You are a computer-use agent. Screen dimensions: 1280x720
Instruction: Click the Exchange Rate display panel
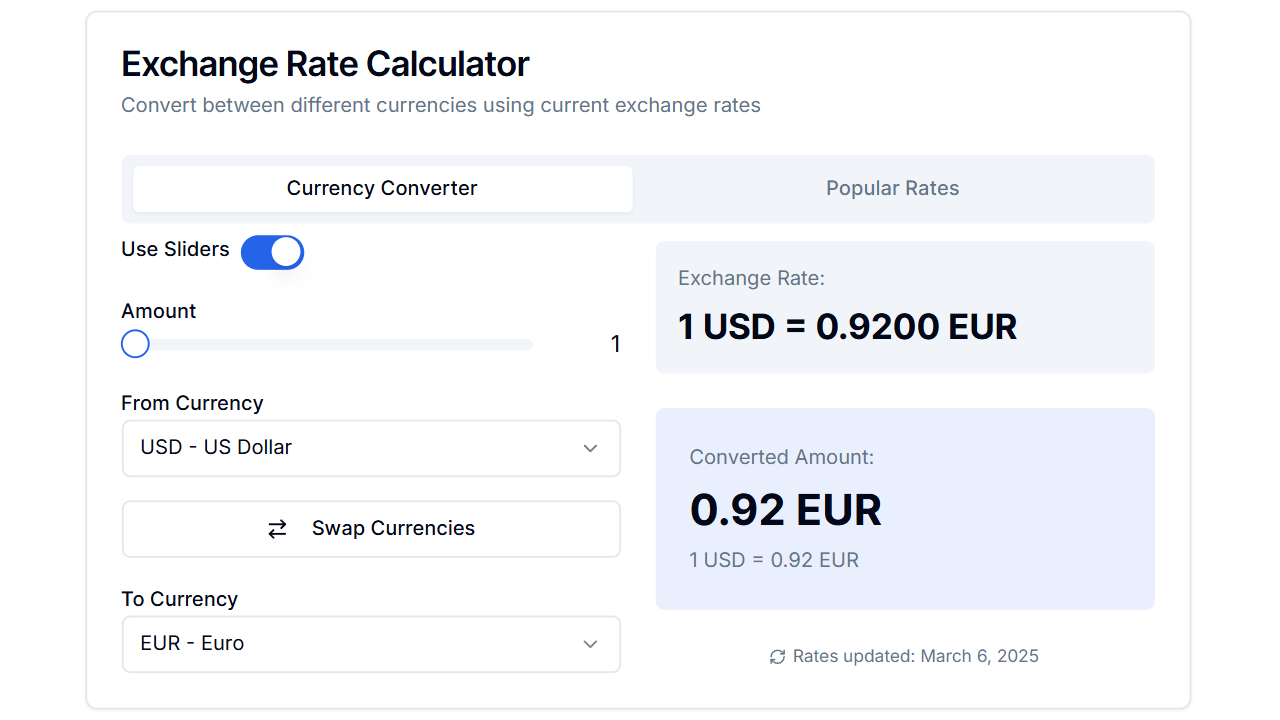905,307
